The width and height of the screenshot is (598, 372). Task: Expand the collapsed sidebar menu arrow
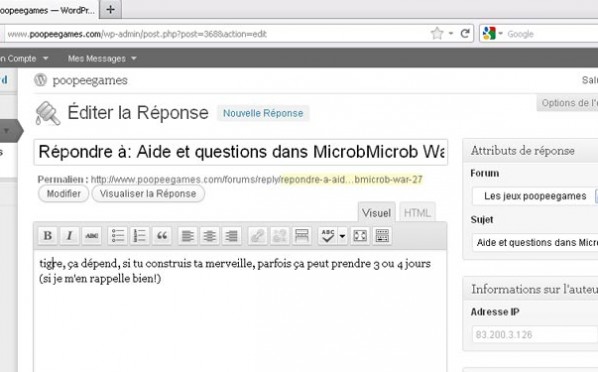[6, 131]
